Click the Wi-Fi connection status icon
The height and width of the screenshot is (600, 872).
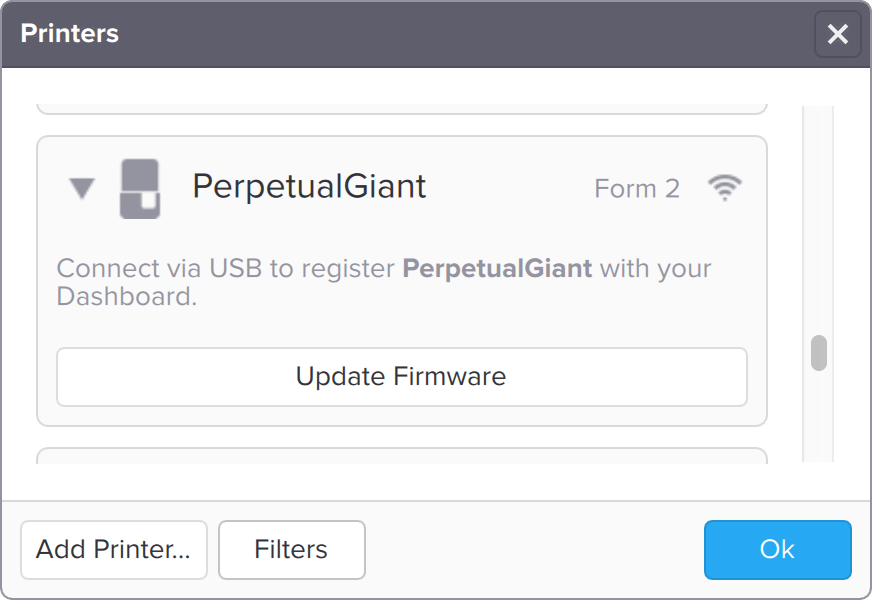724,188
